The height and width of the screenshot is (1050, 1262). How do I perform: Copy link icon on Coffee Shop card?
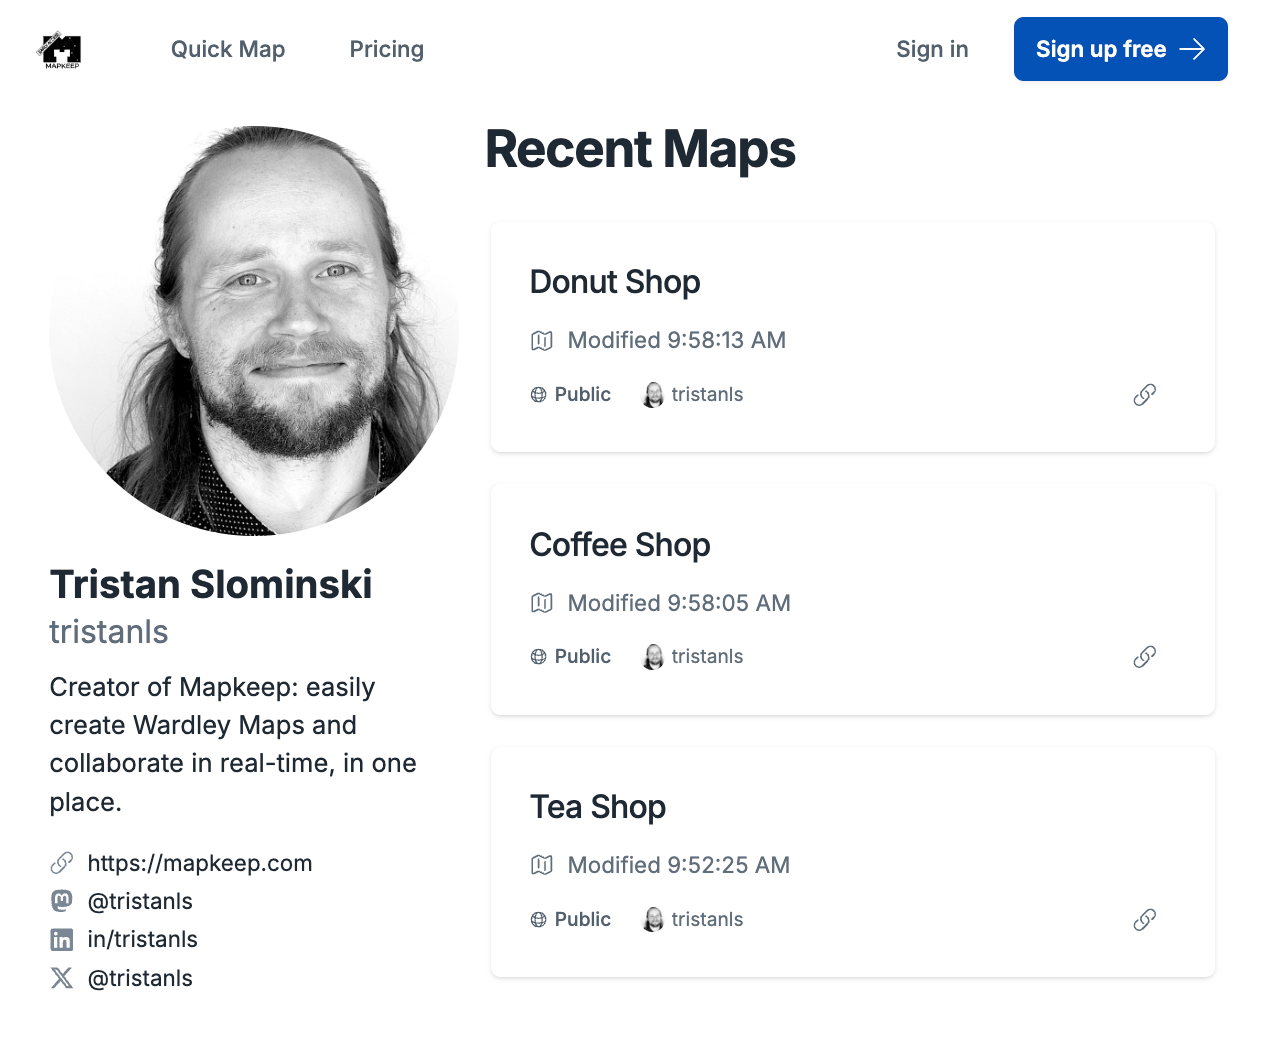point(1144,657)
